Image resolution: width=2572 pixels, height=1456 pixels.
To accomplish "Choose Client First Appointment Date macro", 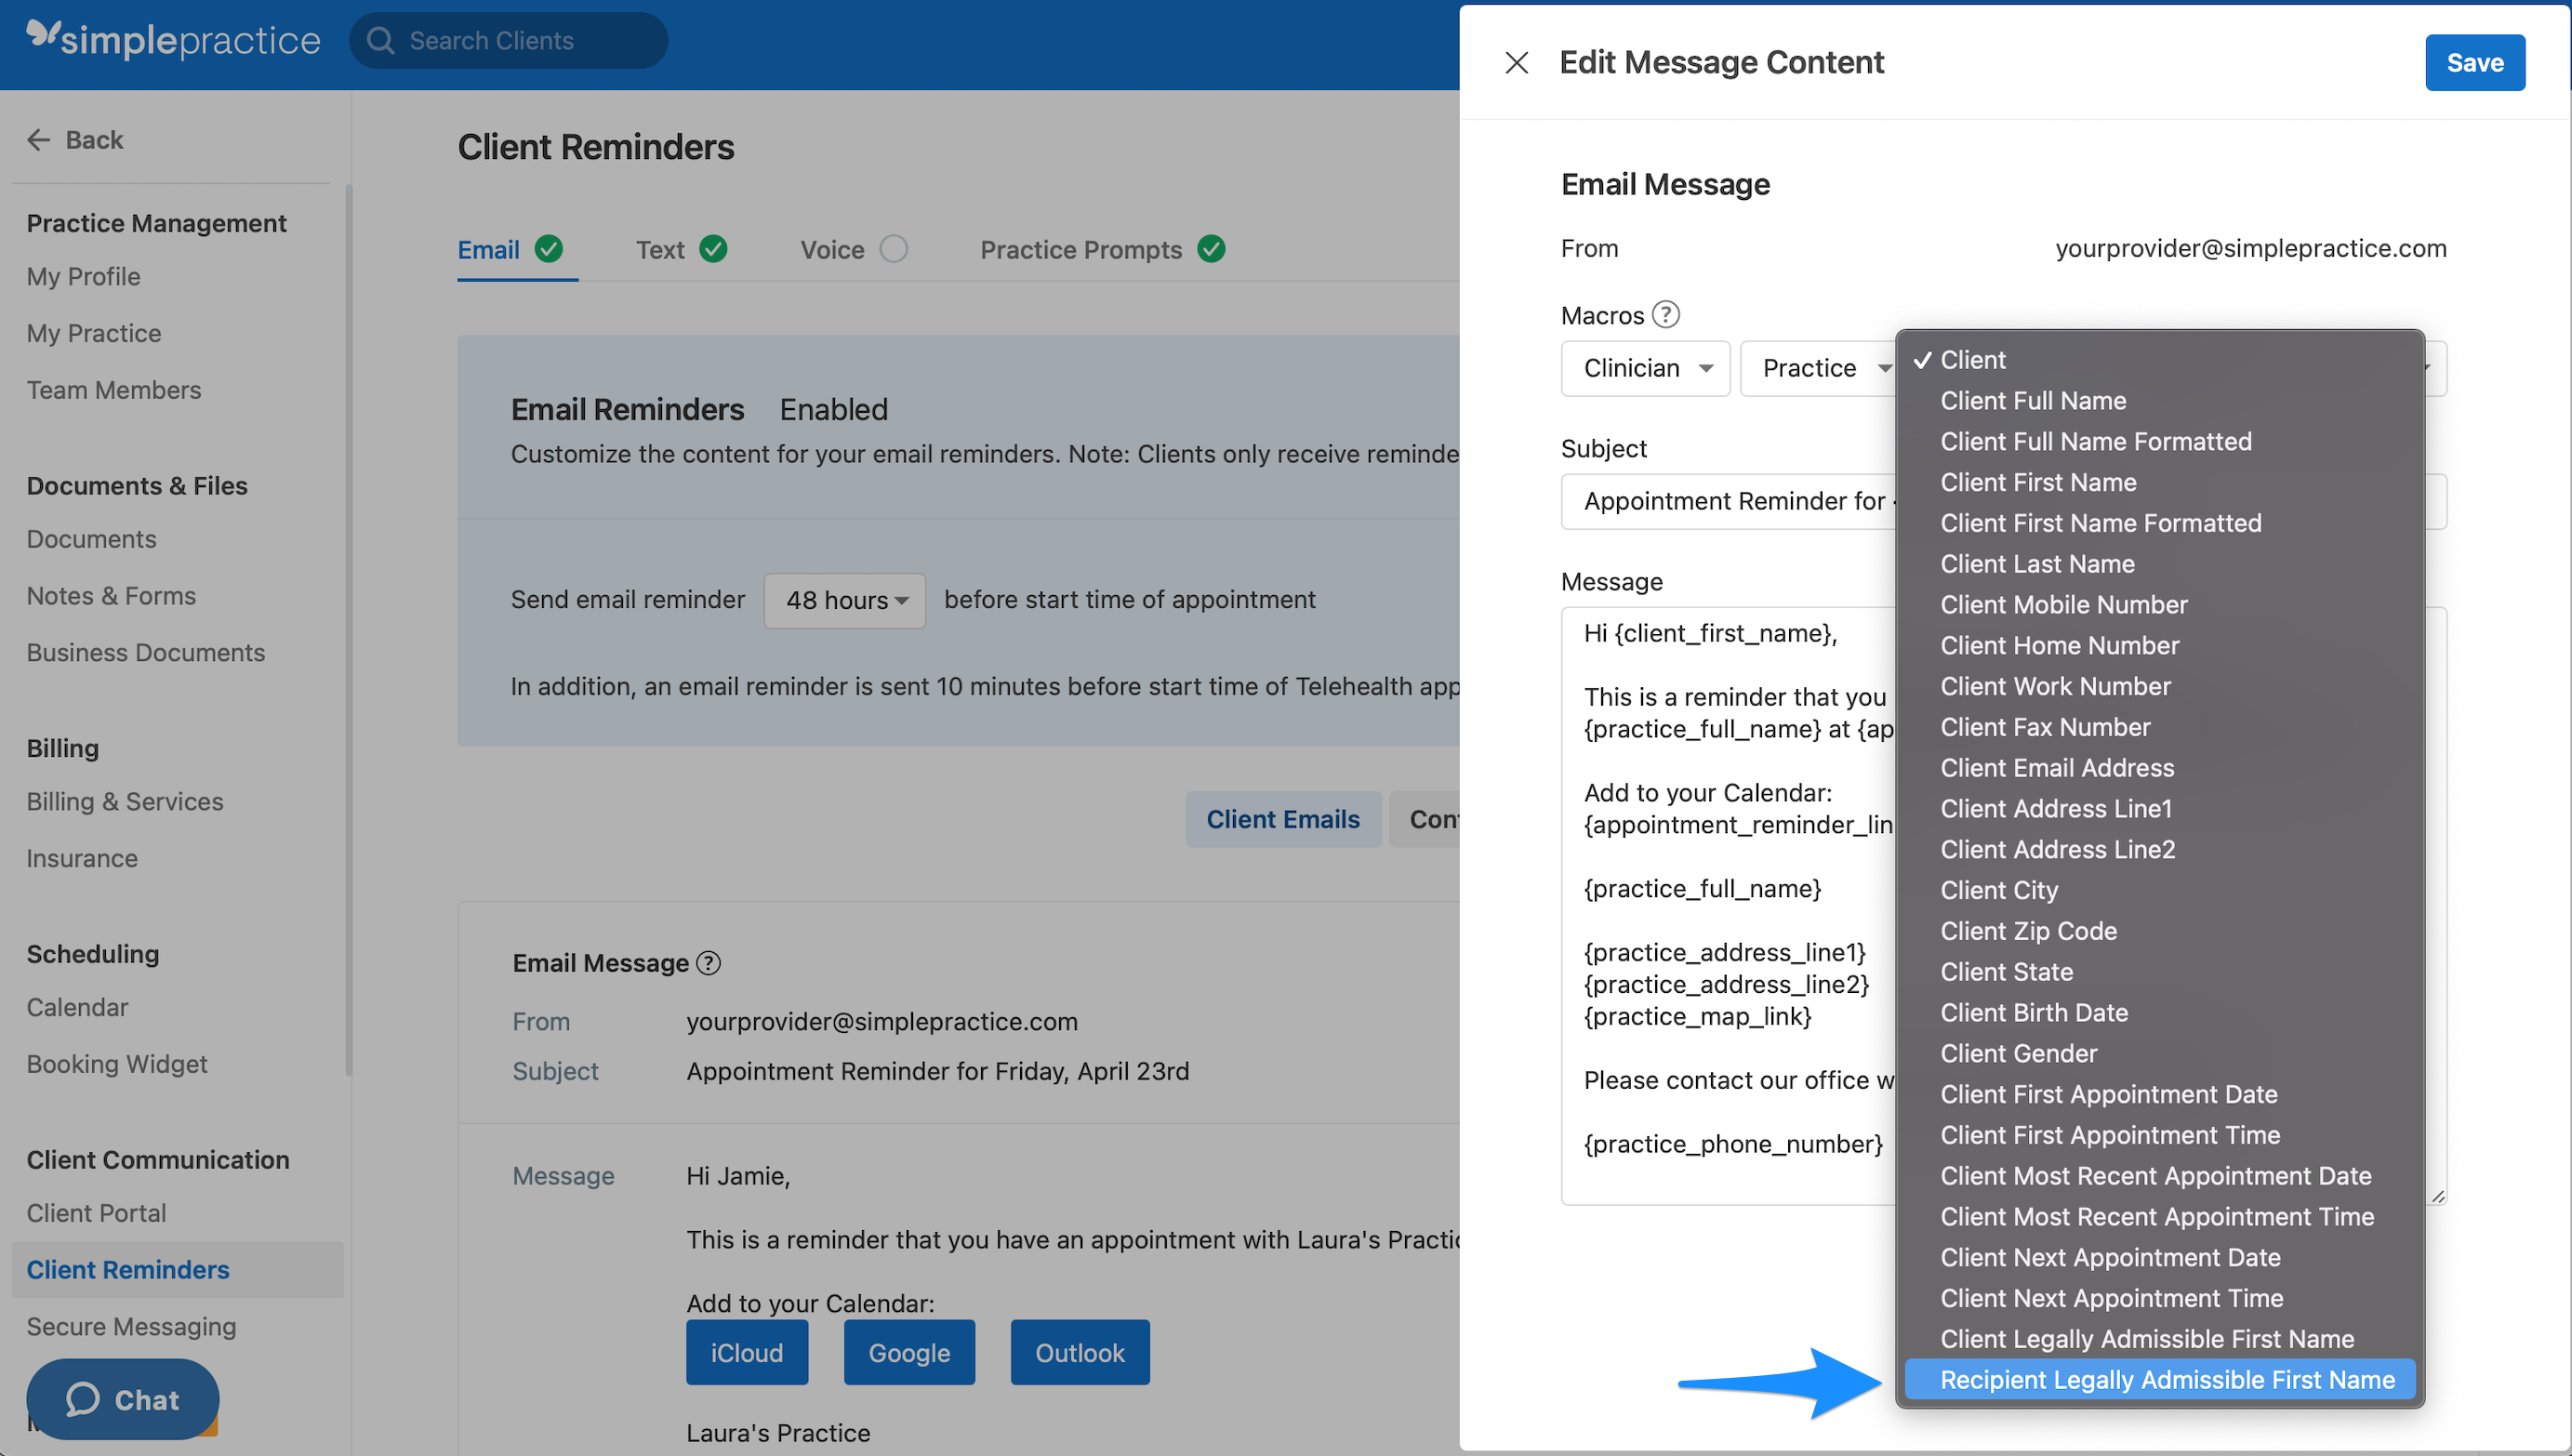I will pyautogui.click(x=2160, y=1094).
